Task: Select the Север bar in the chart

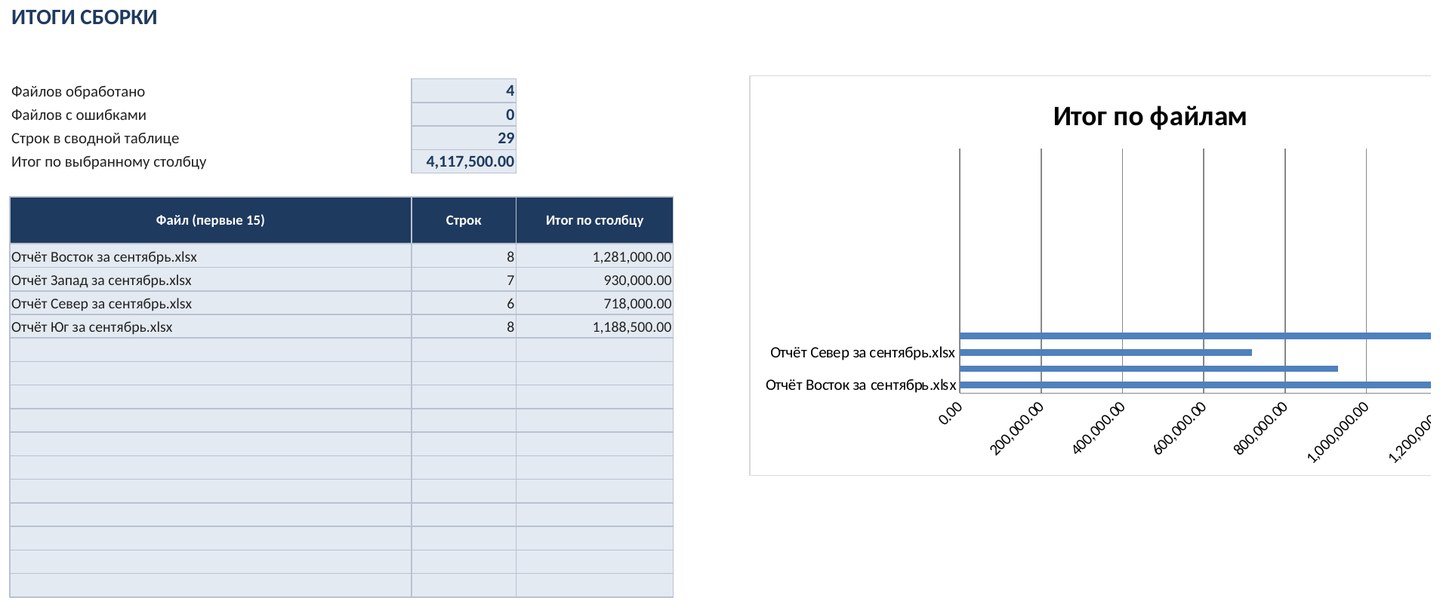Action: (x=1106, y=352)
